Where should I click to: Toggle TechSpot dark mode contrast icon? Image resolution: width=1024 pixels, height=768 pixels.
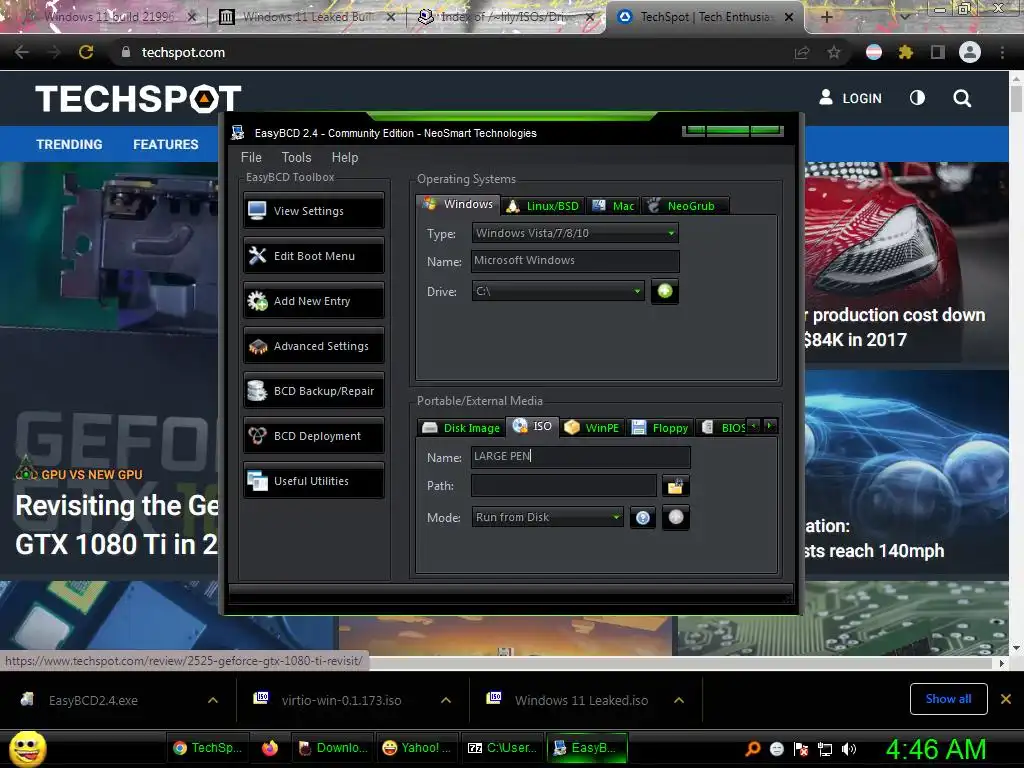coord(918,98)
